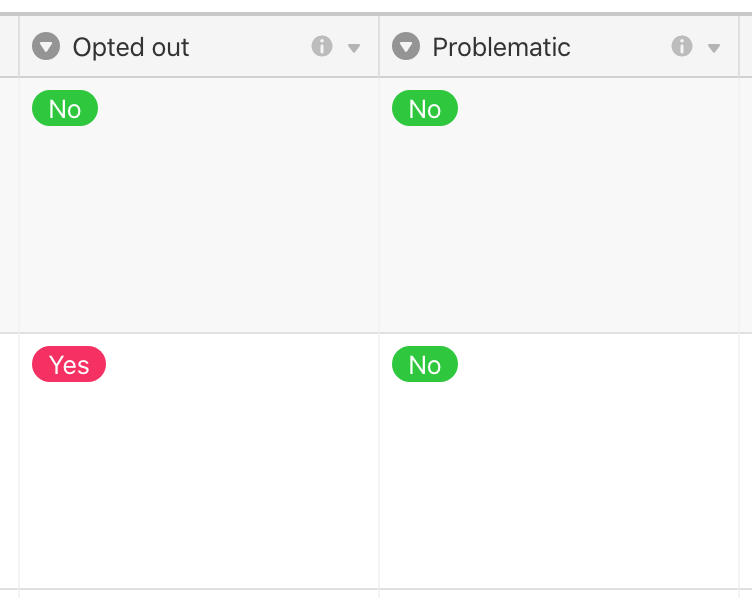Click the Opted out single-select field icon

[46, 47]
